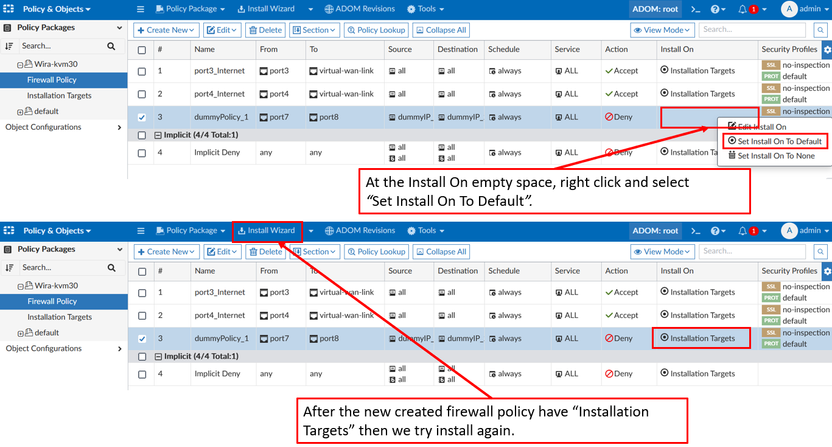Screen dimensions: 832x447
Task: Open notifications bell in lower screenshot
Action: [742, 231]
